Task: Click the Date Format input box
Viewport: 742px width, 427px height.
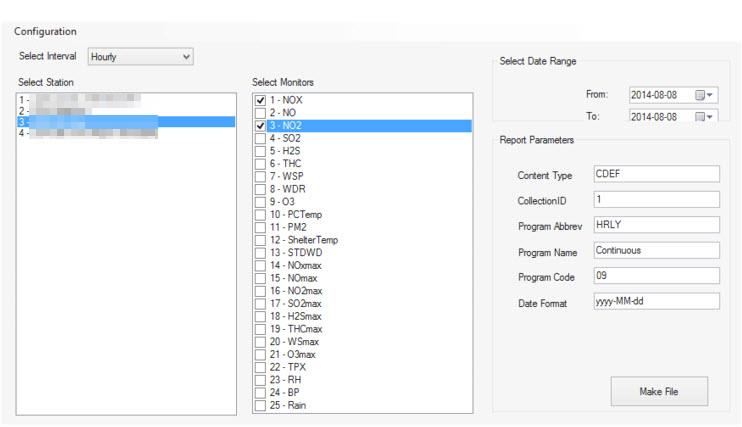Action: [655, 301]
